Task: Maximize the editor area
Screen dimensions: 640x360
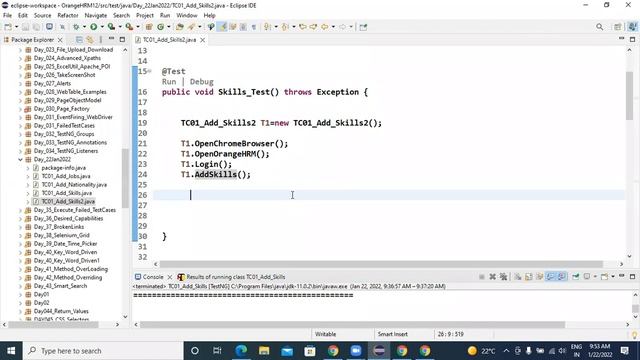Action: click(632, 39)
